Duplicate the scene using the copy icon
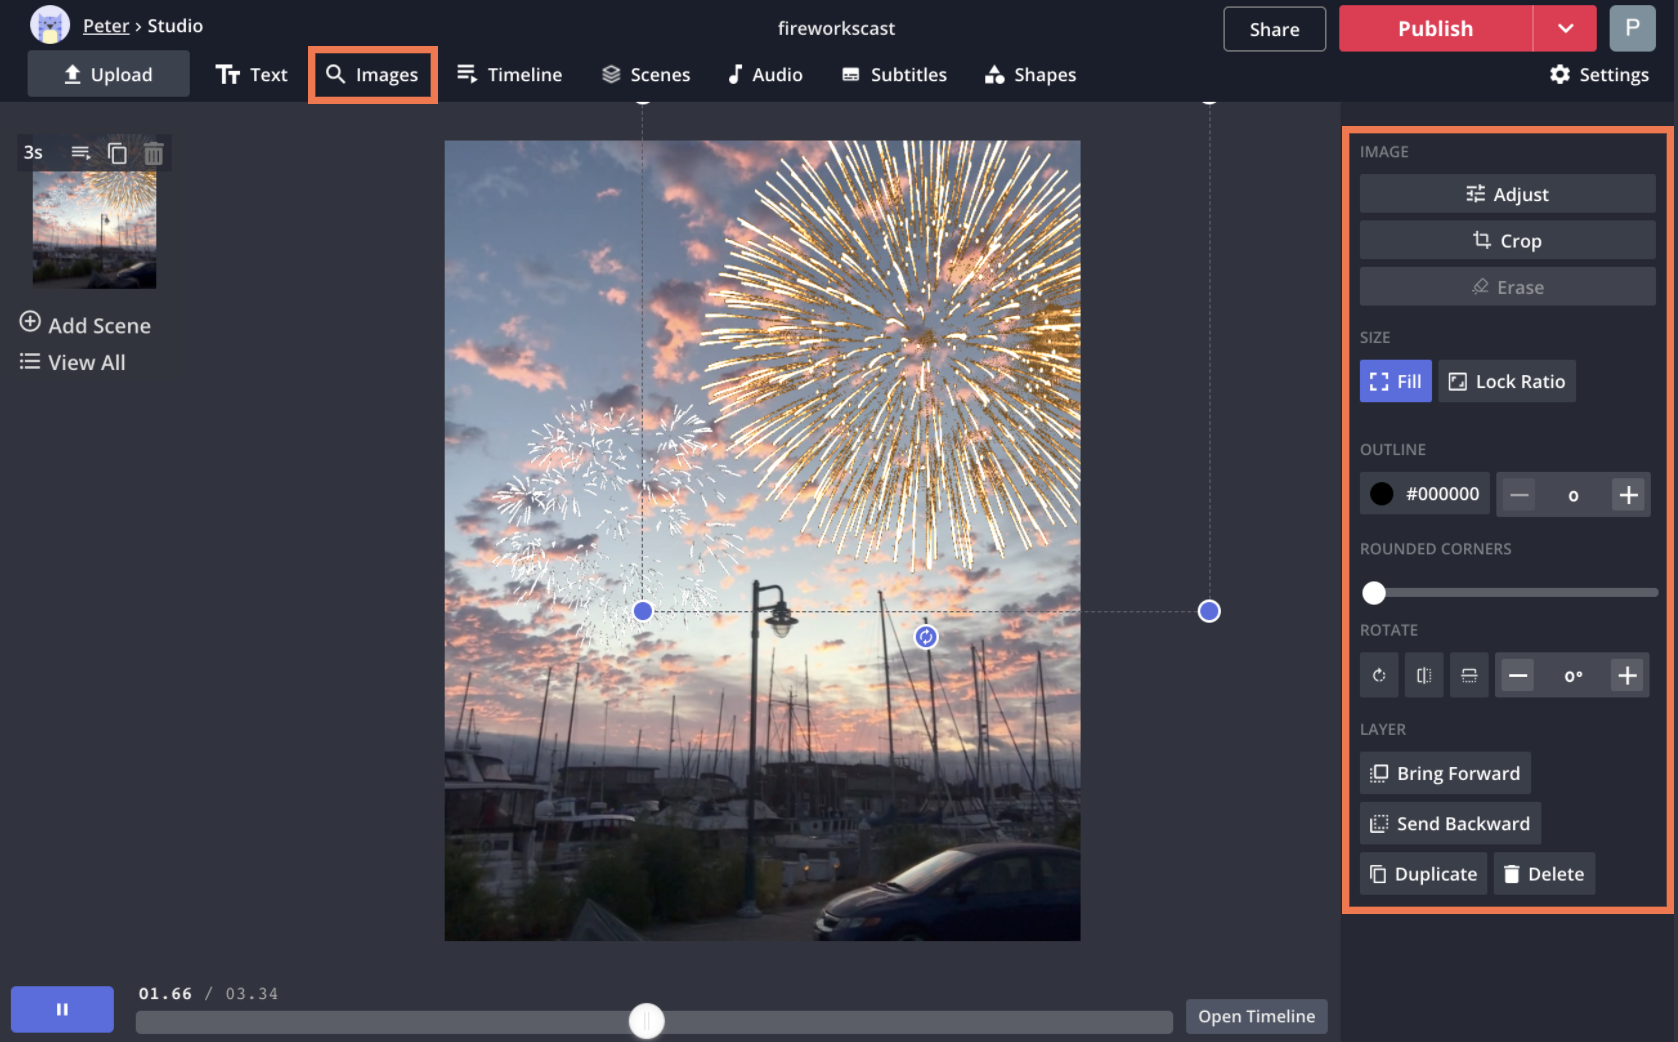 pos(117,152)
